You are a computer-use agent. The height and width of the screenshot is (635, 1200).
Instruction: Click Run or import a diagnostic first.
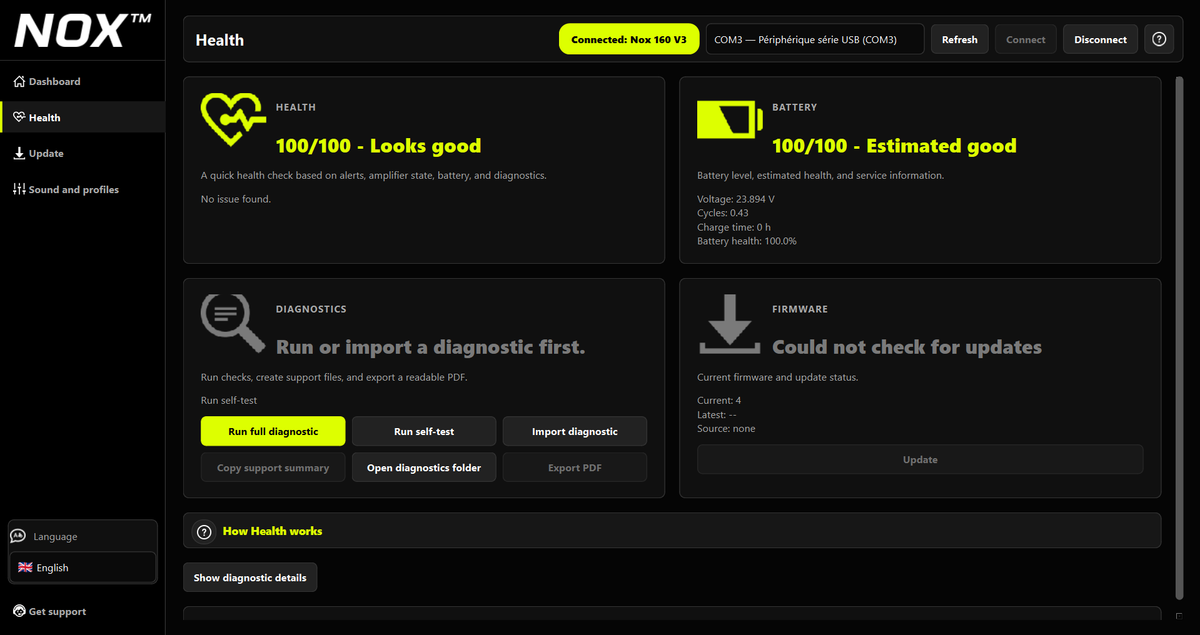coord(430,347)
